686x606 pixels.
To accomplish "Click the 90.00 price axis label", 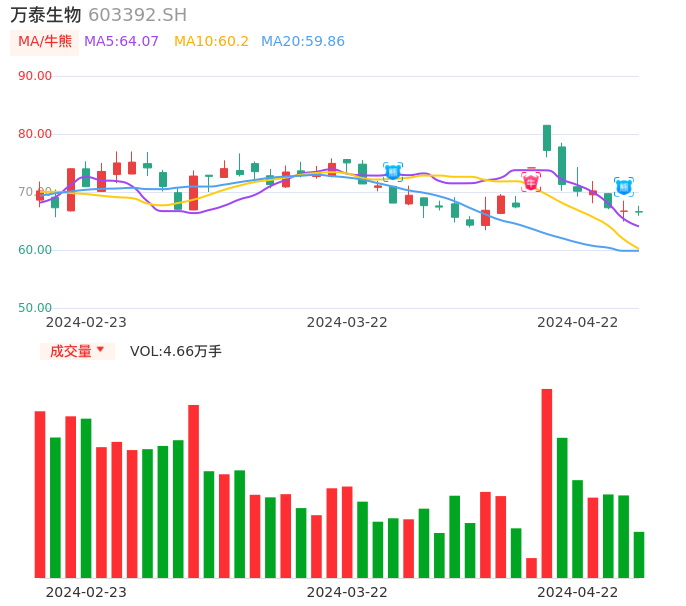I will click(x=35, y=76).
